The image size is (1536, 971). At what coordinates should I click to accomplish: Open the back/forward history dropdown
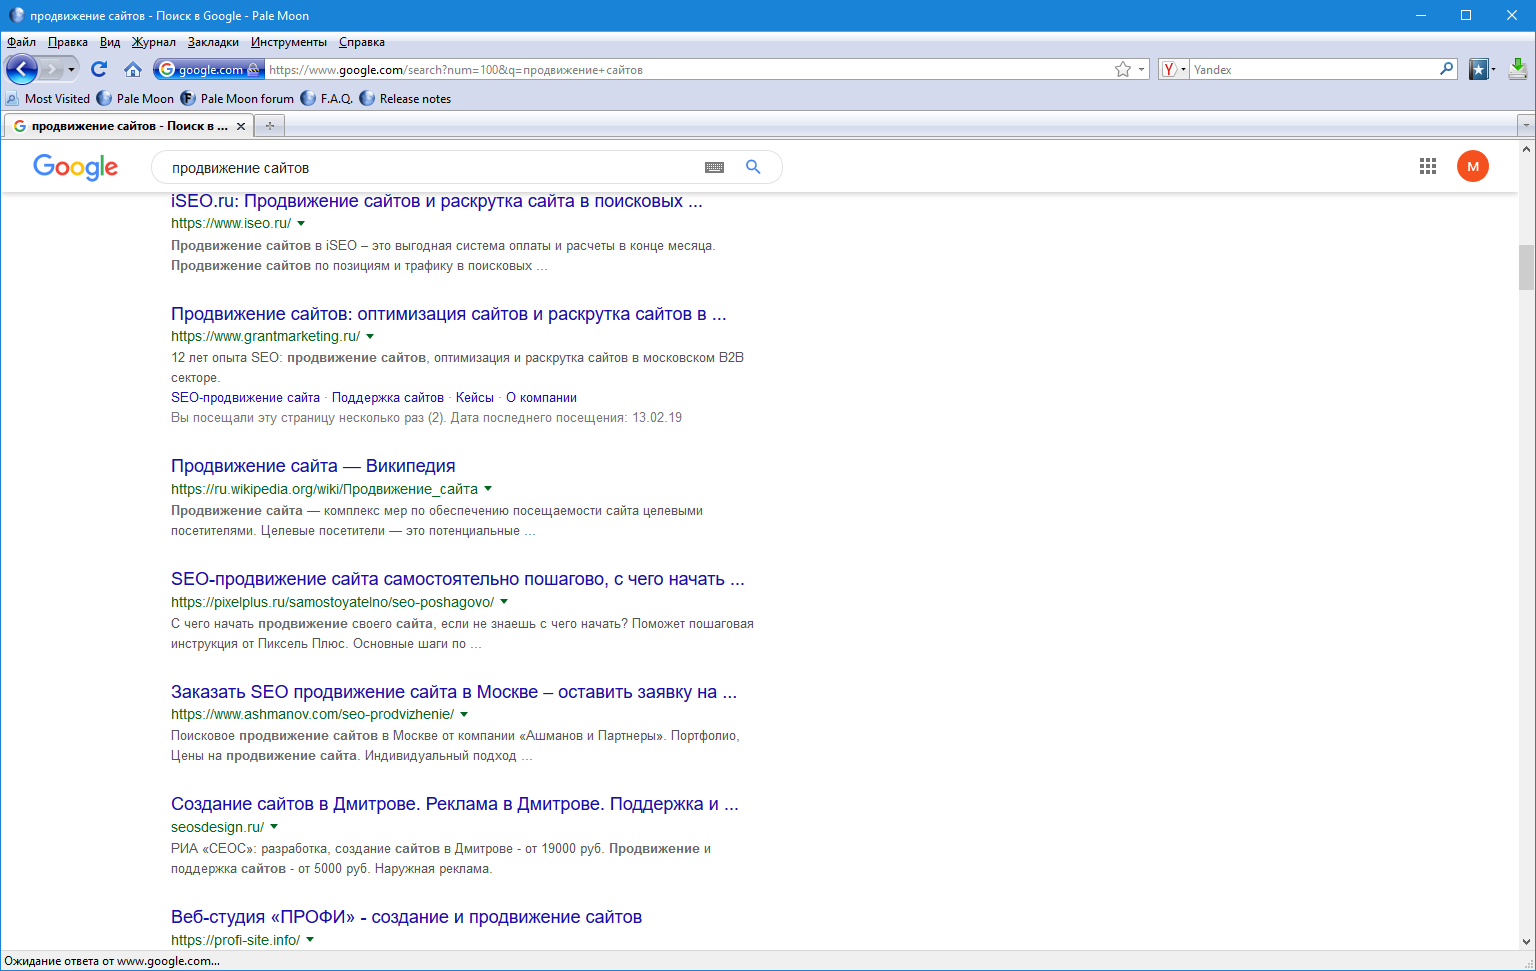[71, 69]
